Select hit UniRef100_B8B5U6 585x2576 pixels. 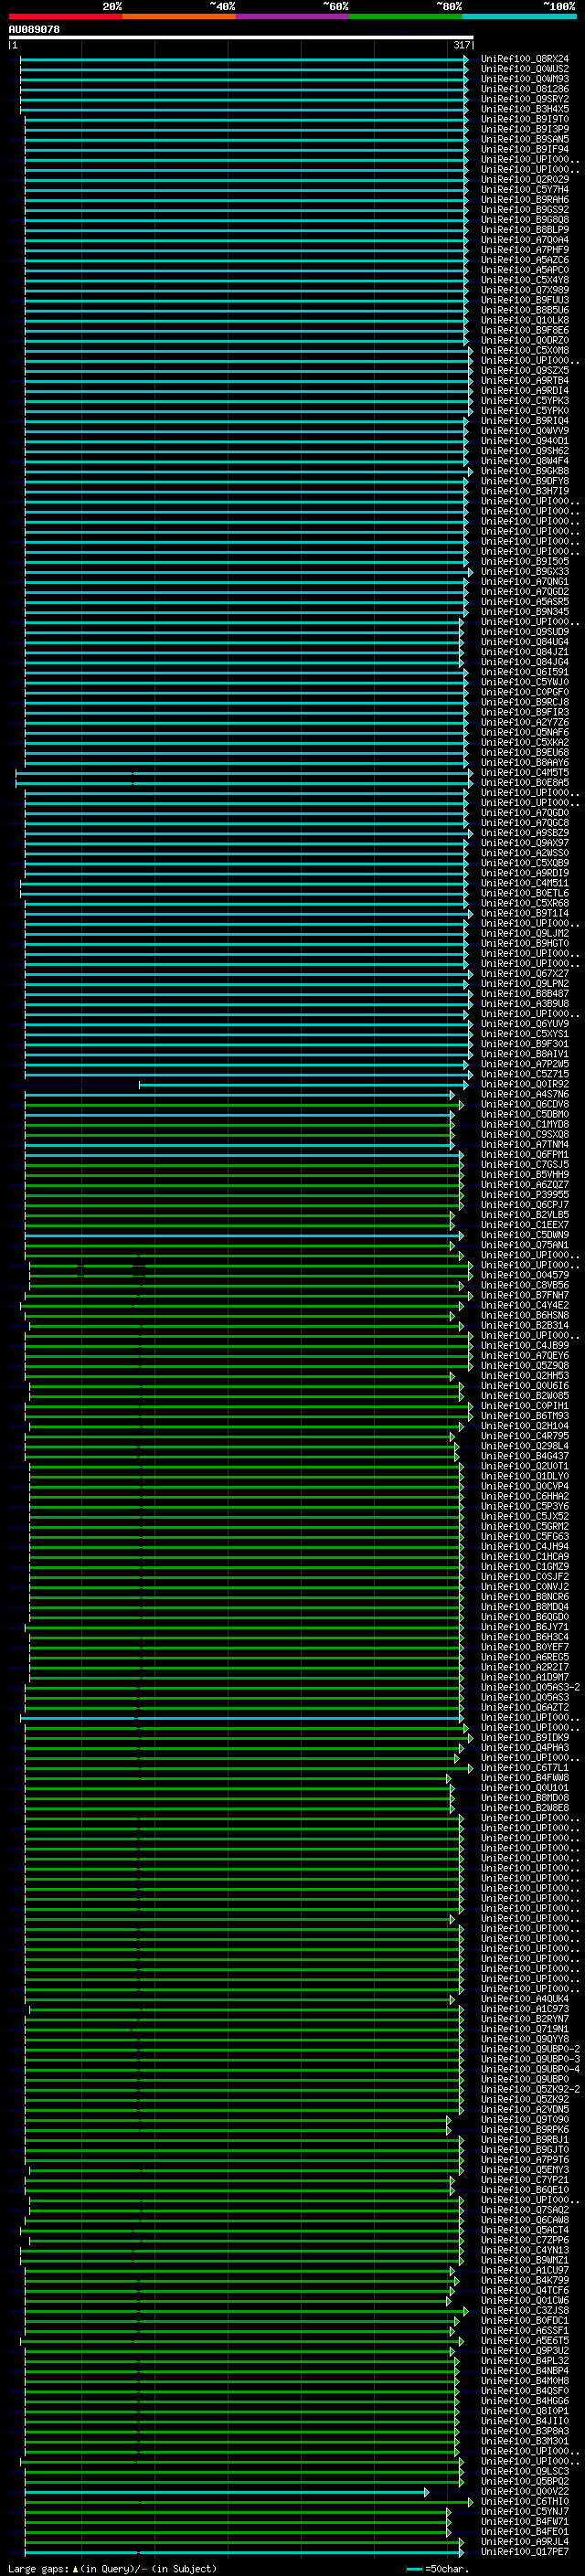[x=525, y=310]
